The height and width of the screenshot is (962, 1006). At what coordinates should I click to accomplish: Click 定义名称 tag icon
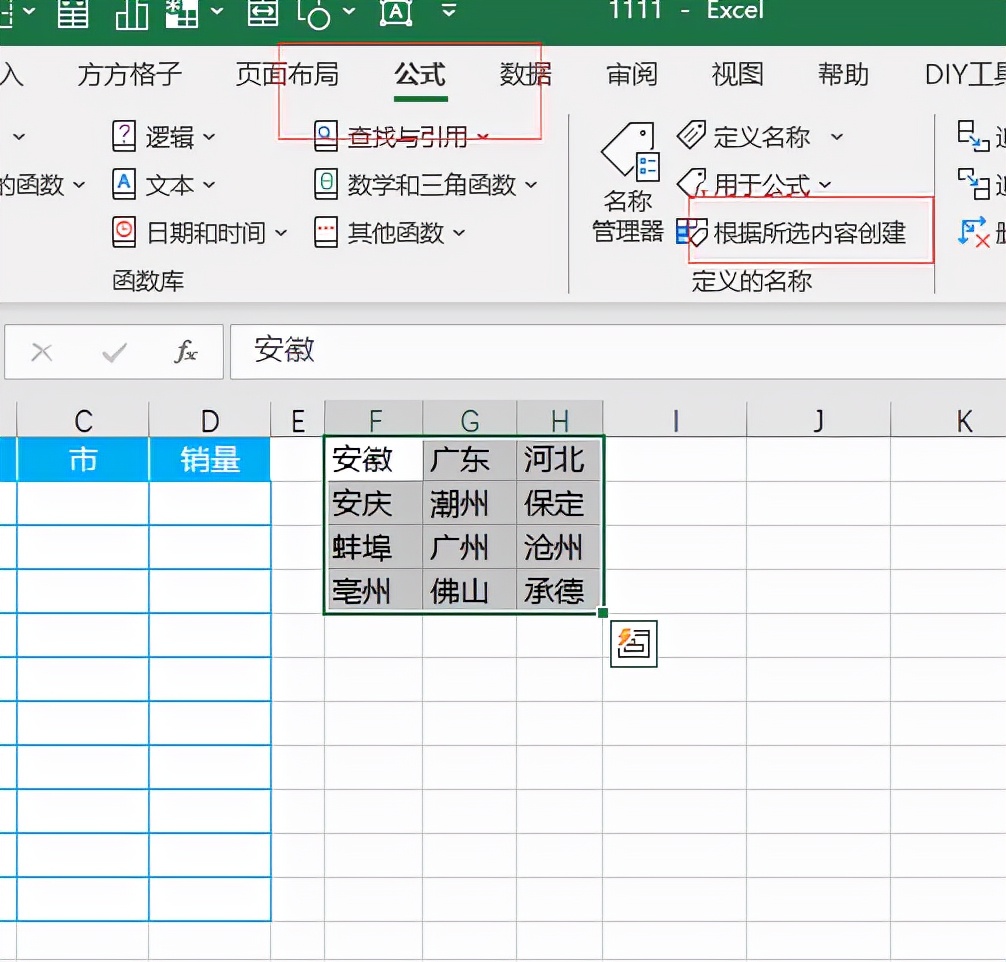click(x=691, y=135)
